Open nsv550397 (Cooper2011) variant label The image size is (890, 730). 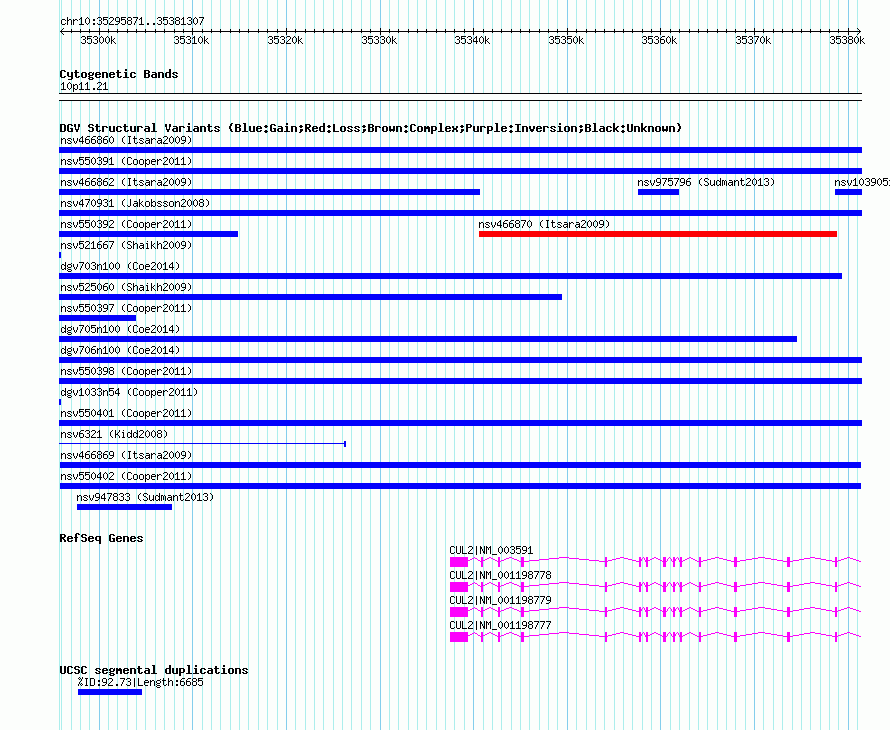[x=126, y=308]
